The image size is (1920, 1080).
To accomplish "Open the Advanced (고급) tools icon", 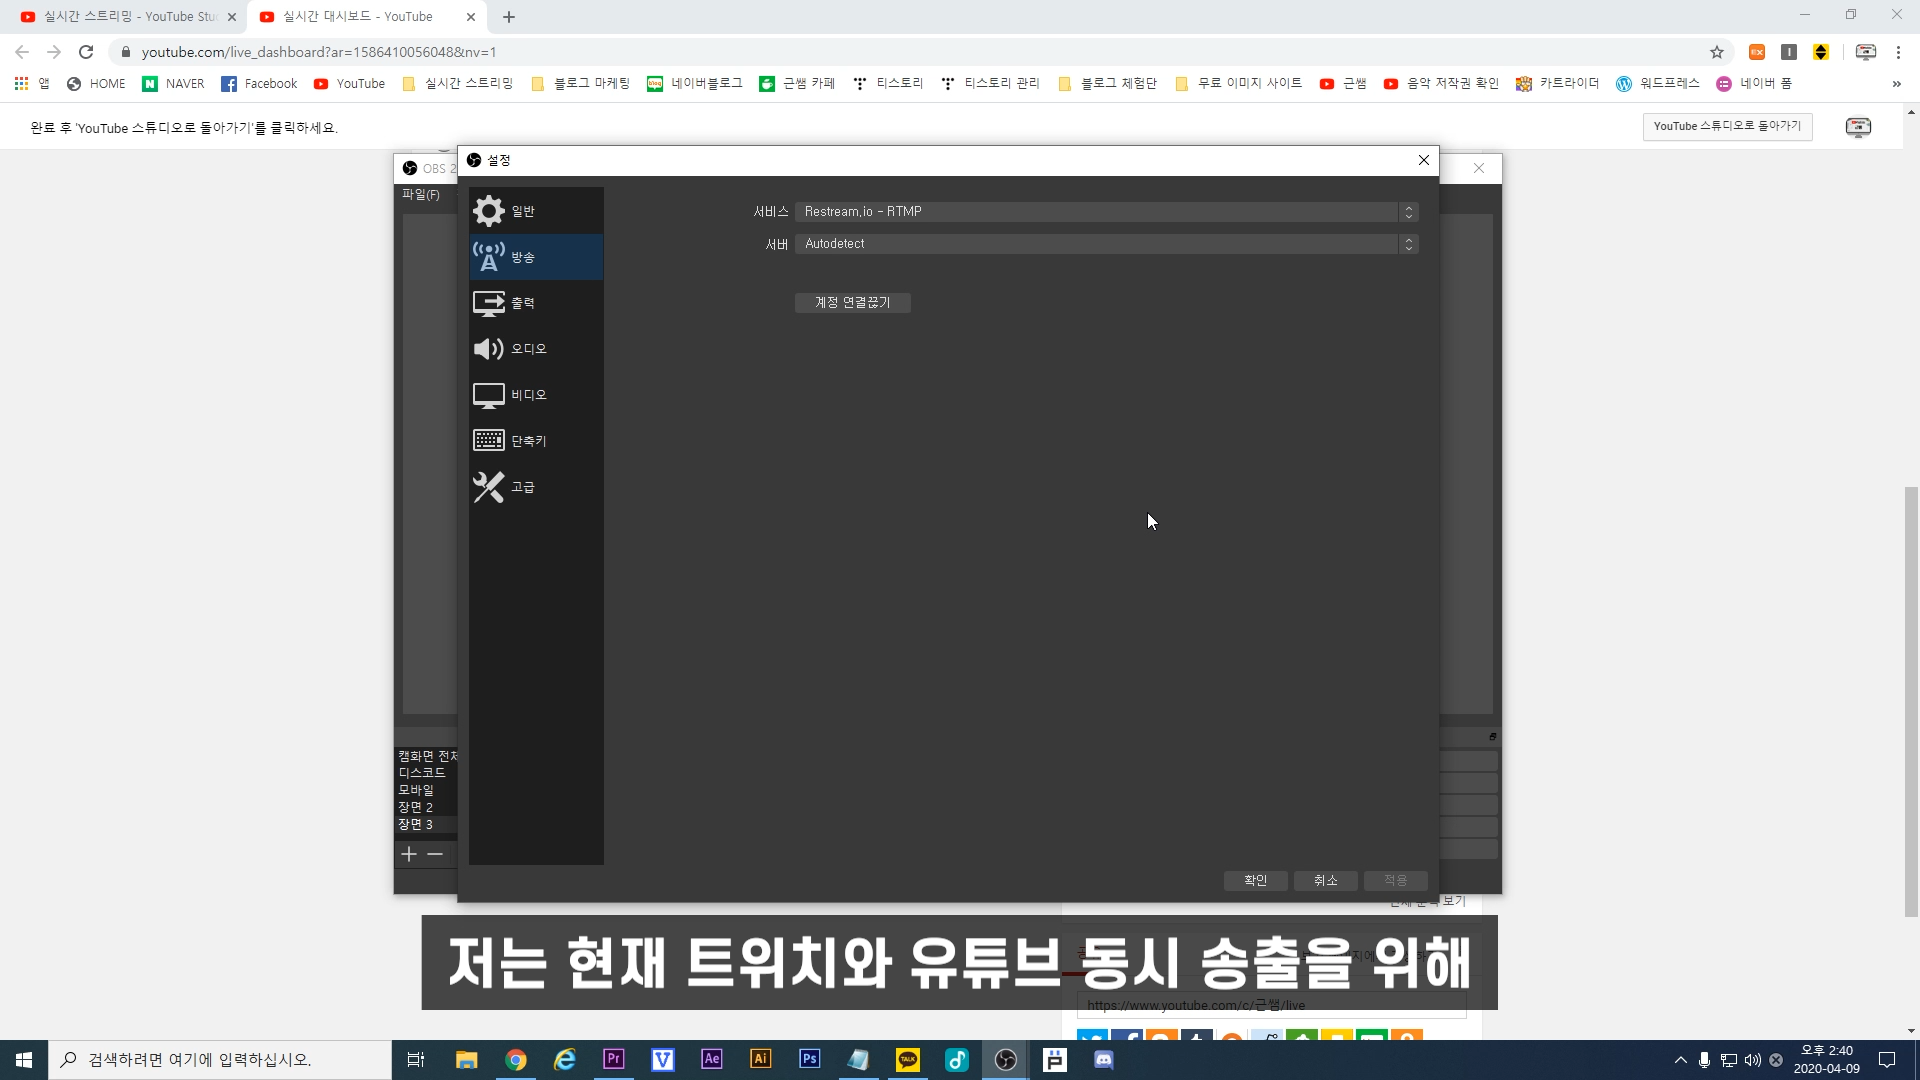I will pyautogui.click(x=489, y=487).
